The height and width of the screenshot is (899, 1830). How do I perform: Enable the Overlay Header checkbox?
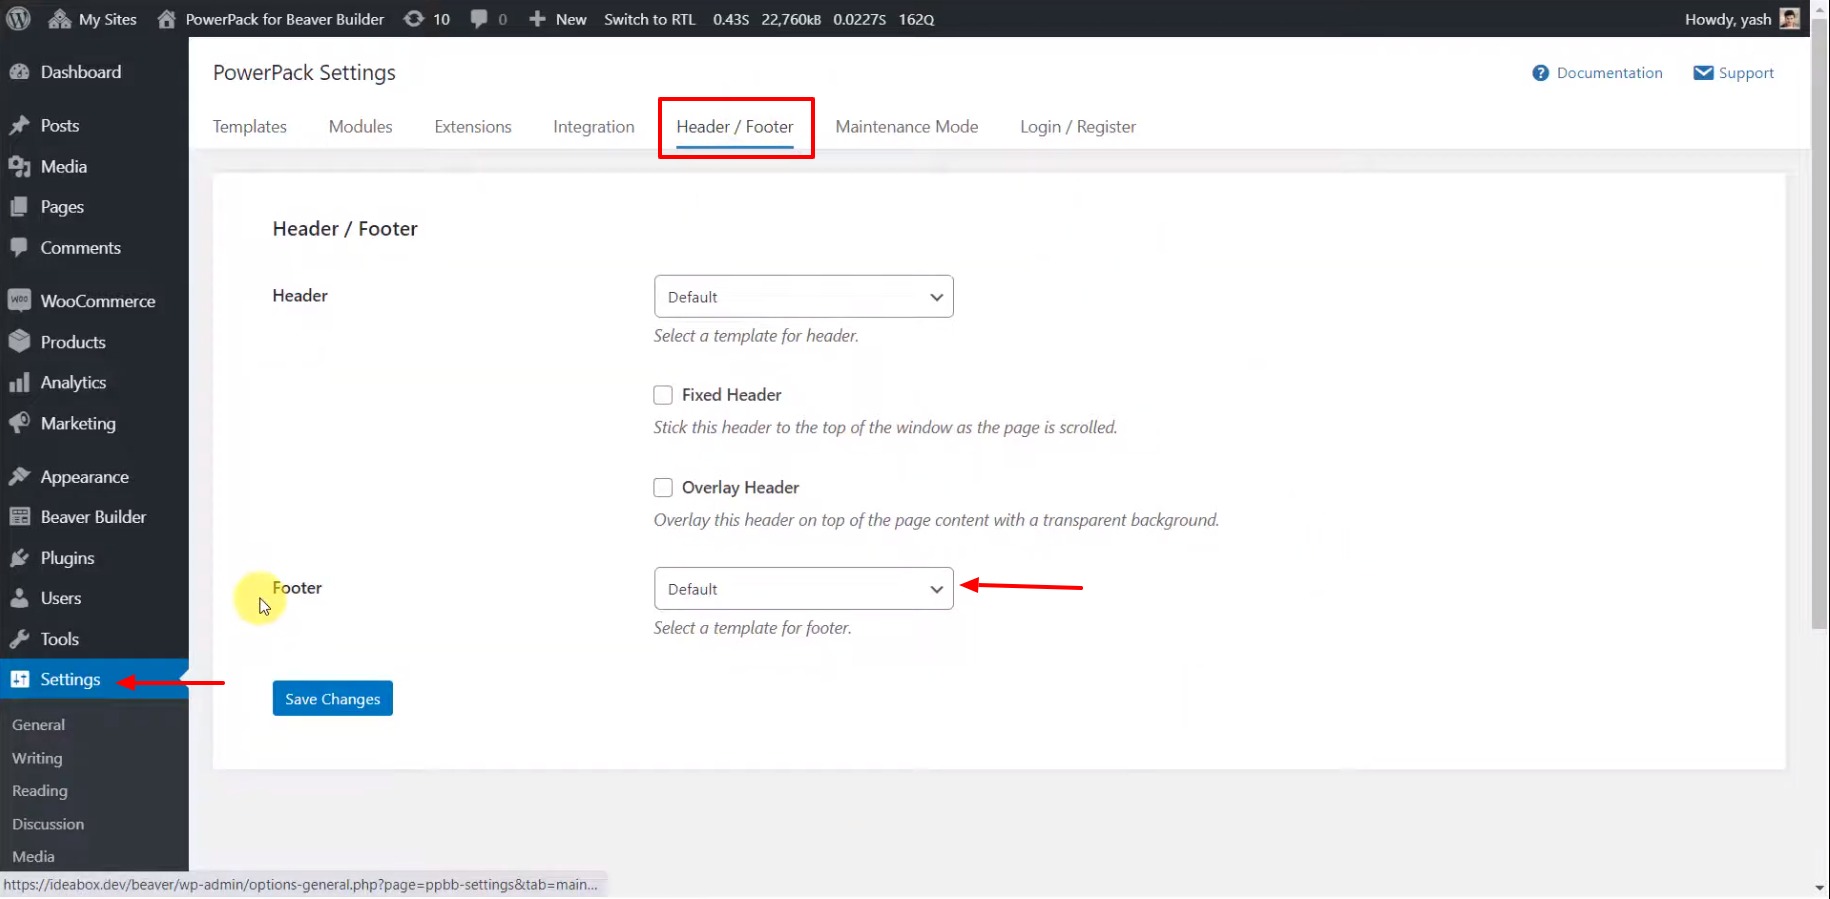663,488
